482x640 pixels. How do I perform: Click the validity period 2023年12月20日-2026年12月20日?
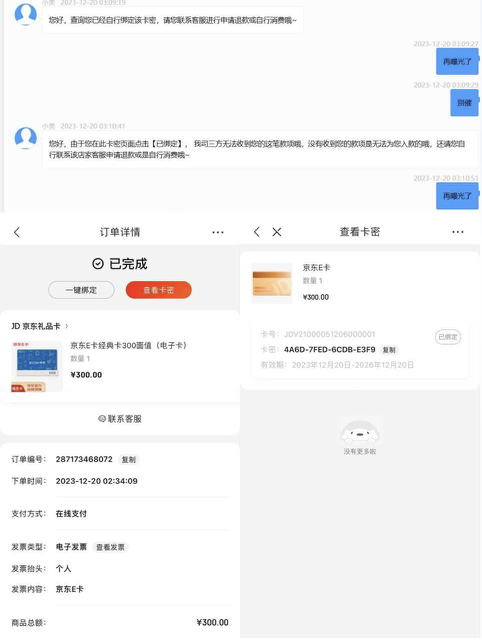tap(353, 365)
